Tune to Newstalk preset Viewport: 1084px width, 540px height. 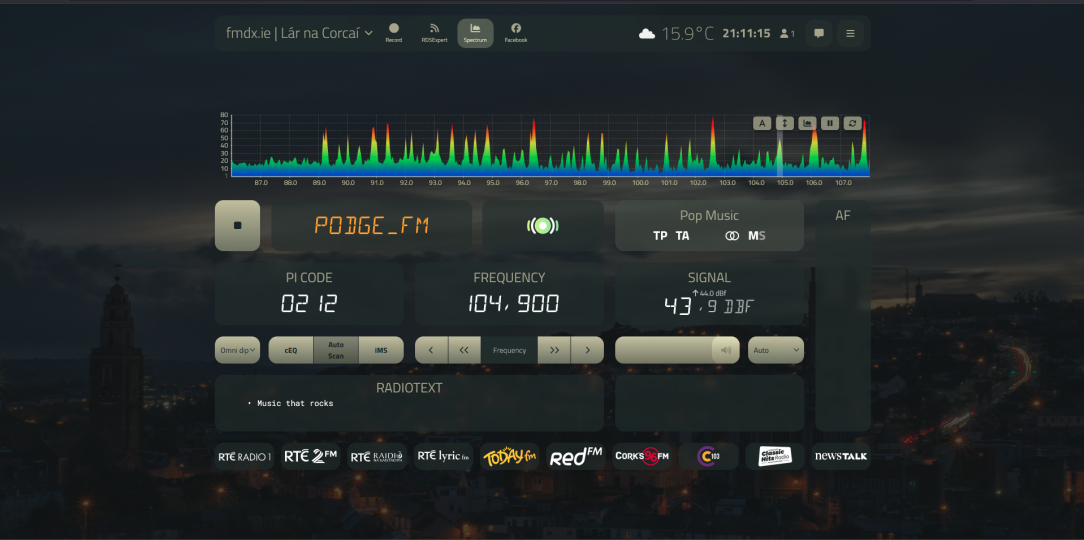(x=841, y=456)
